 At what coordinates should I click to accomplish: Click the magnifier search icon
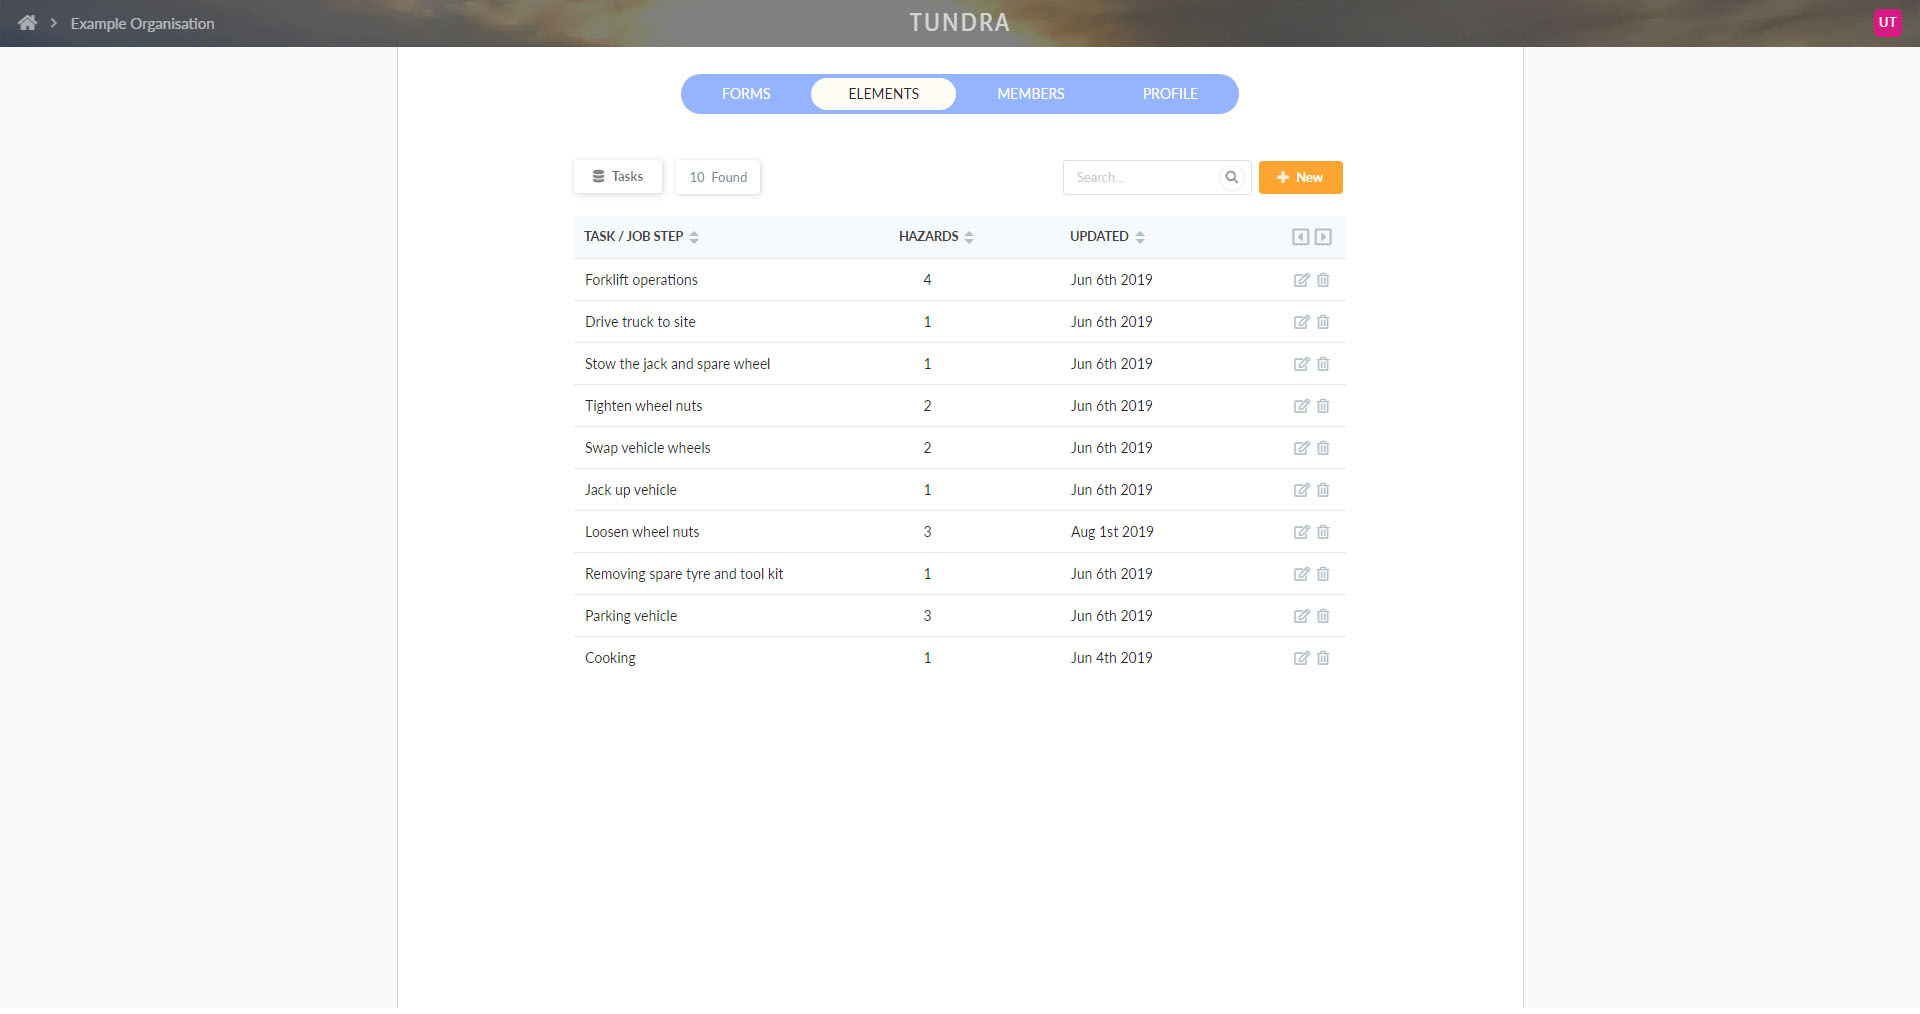pos(1232,177)
